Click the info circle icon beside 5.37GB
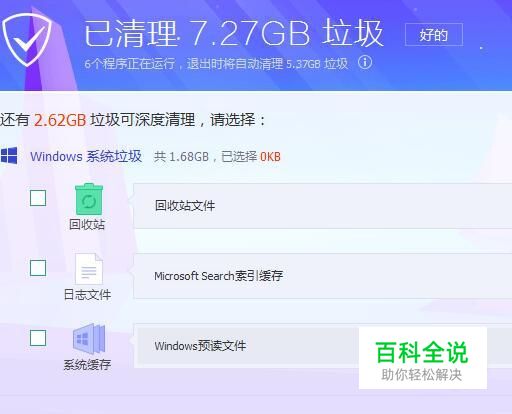512x414 pixels. (365, 62)
